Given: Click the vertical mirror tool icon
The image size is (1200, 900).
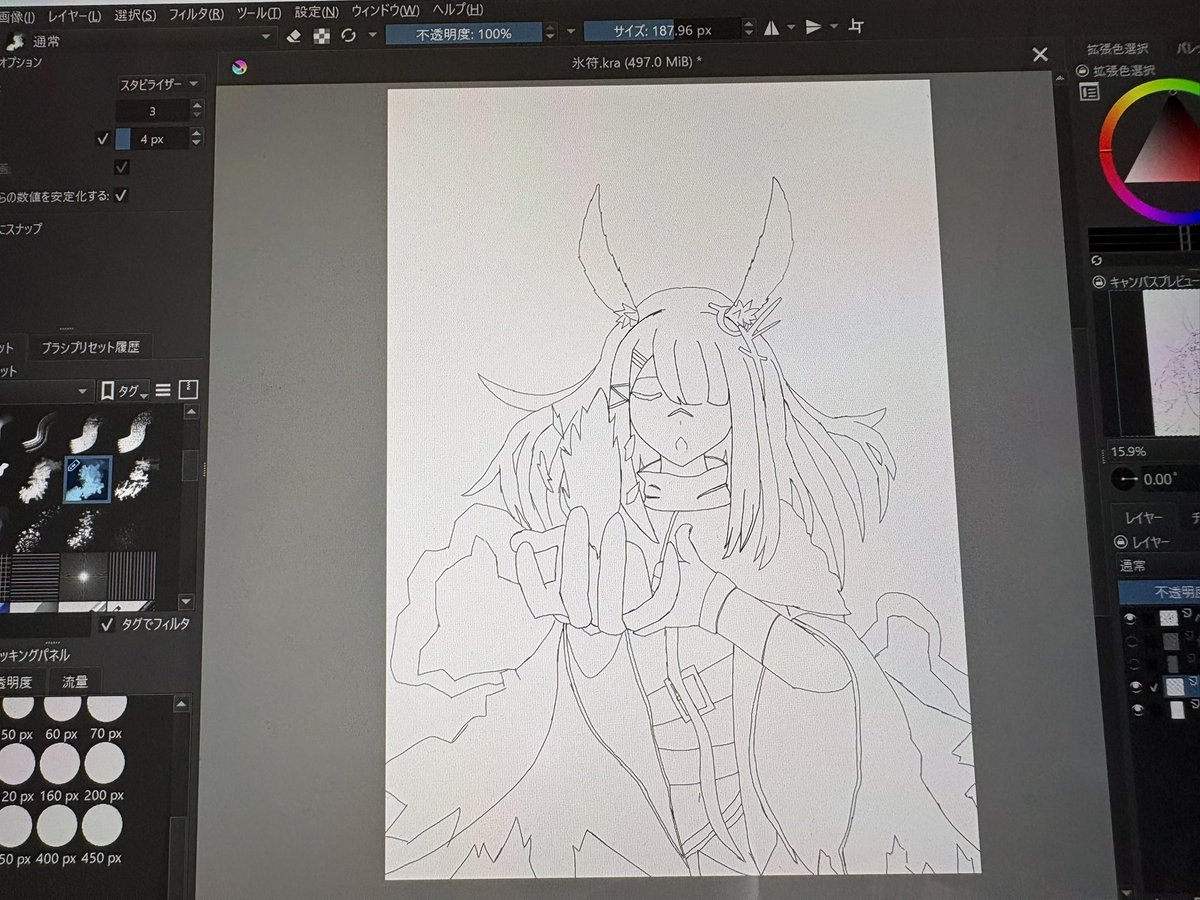Looking at the screenshot, I should pos(813,27).
